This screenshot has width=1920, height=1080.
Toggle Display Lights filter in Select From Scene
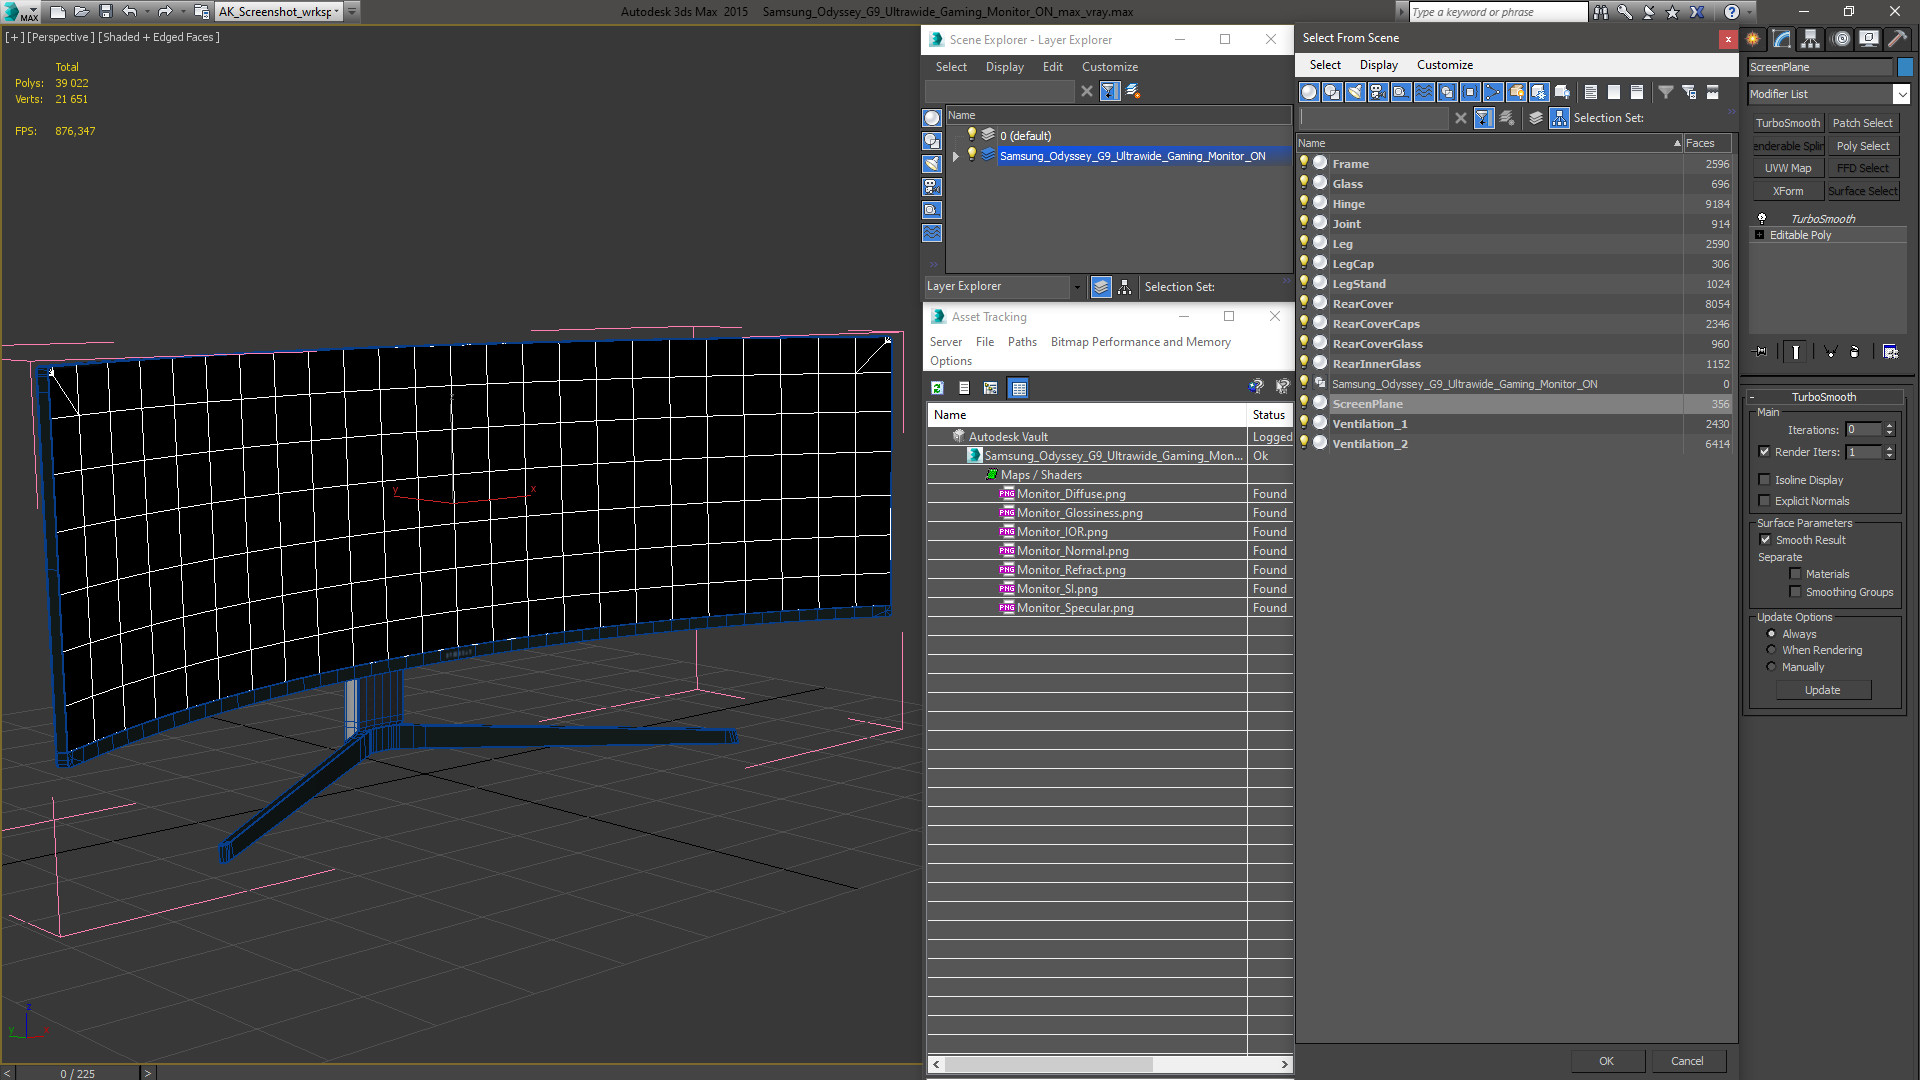pos(1355,92)
